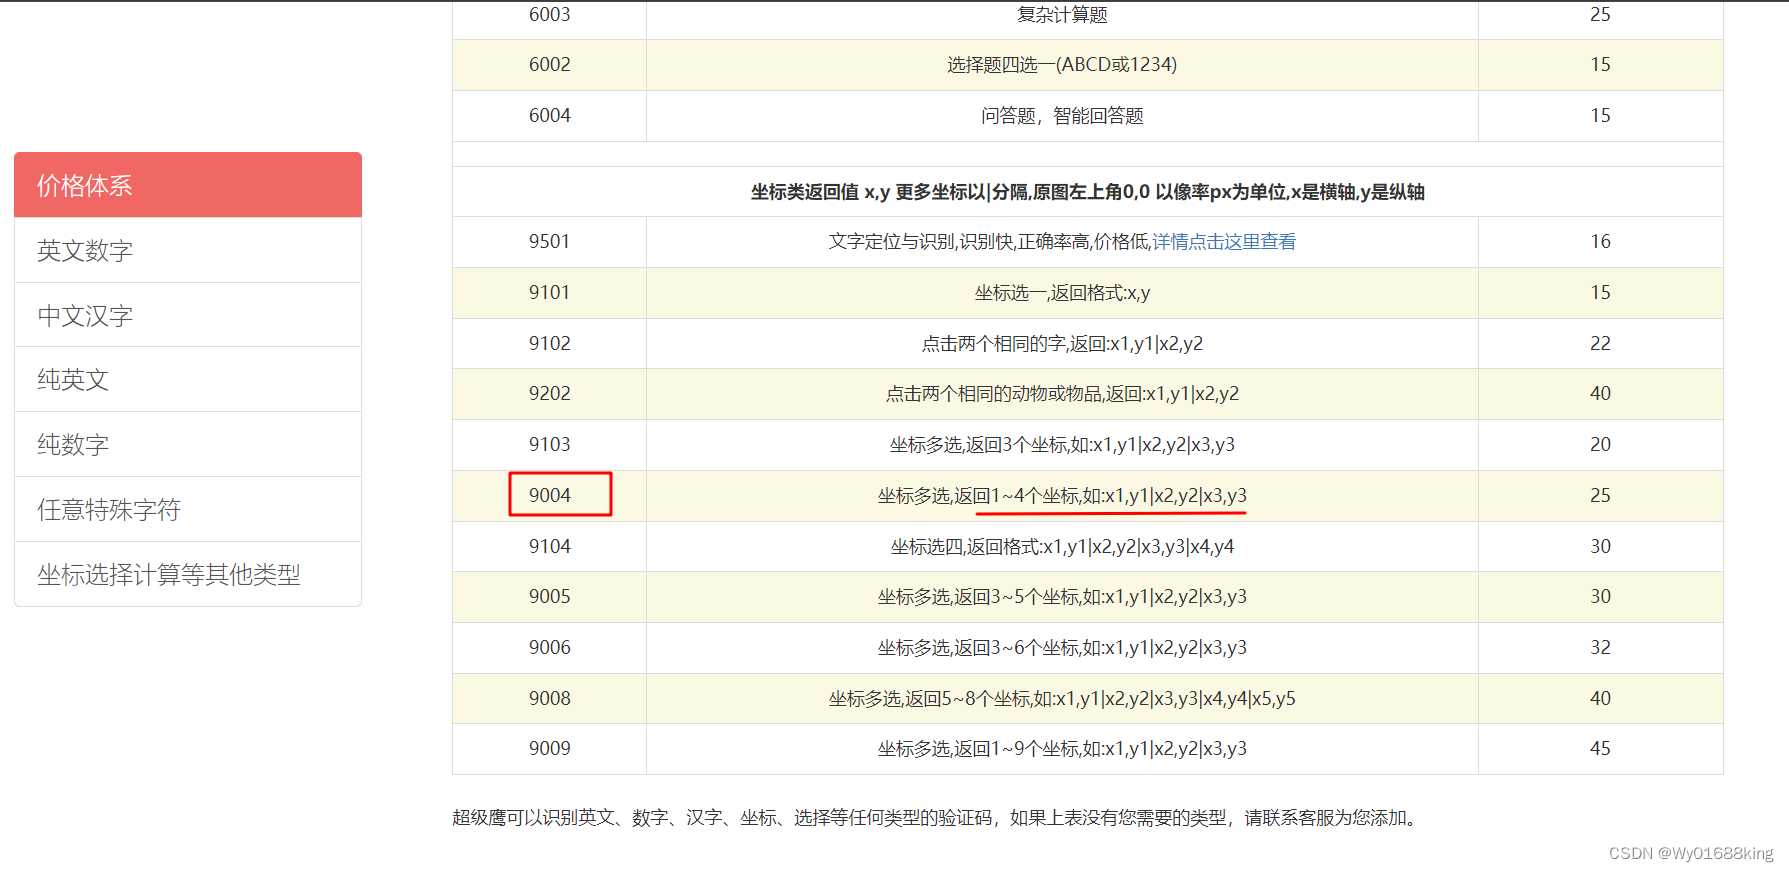
Task: Click the 9009 code cell
Action: pyautogui.click(x=550, y=749)
